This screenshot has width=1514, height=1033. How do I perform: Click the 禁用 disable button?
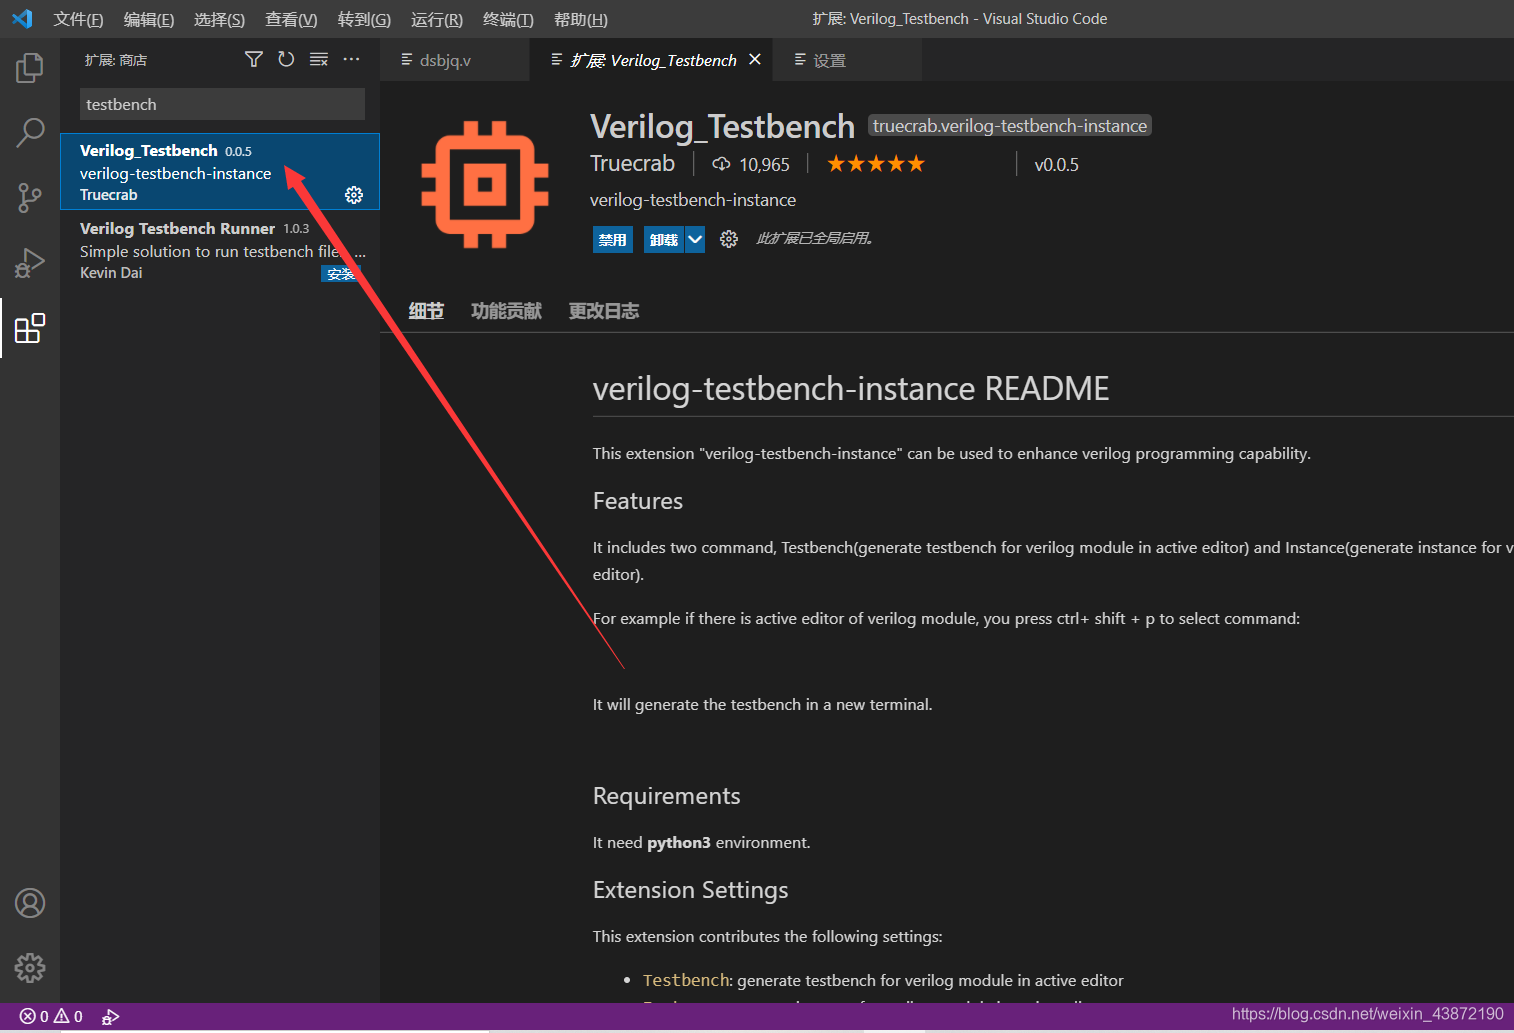[x=613, y=240]
